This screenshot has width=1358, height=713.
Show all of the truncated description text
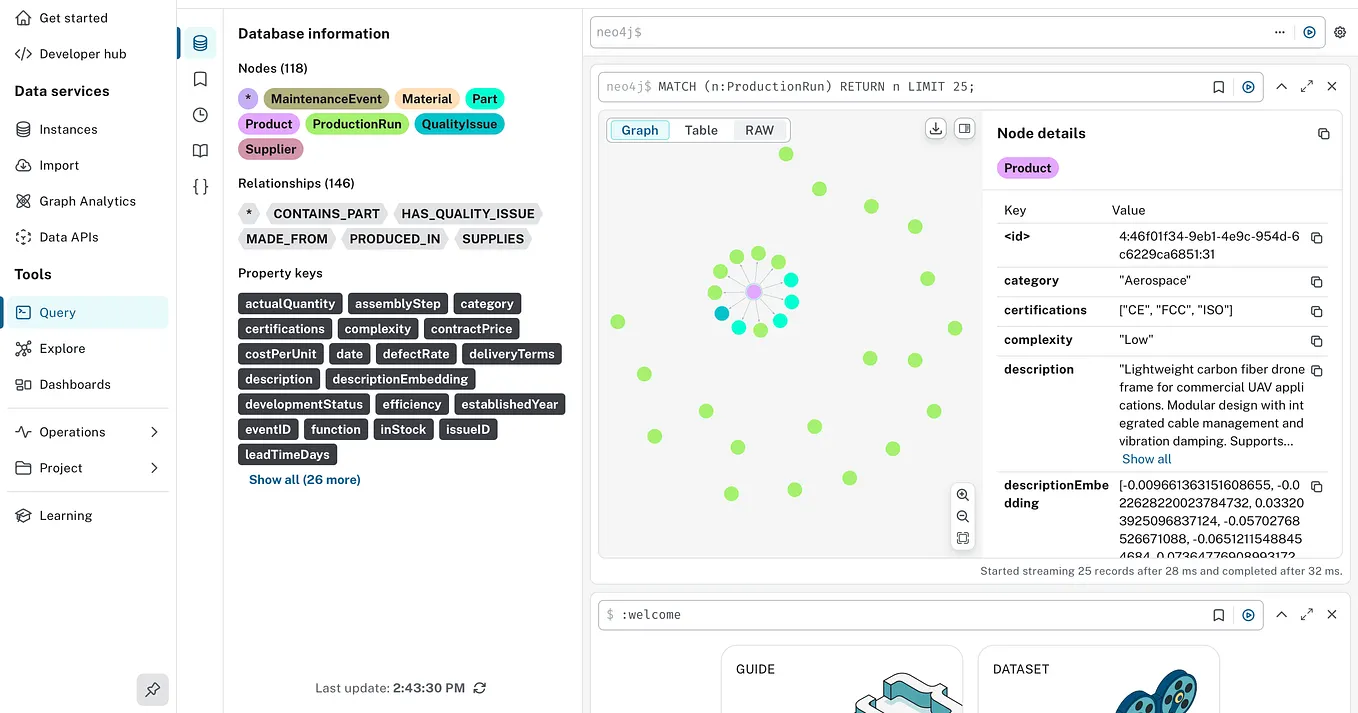(1146, 459)
